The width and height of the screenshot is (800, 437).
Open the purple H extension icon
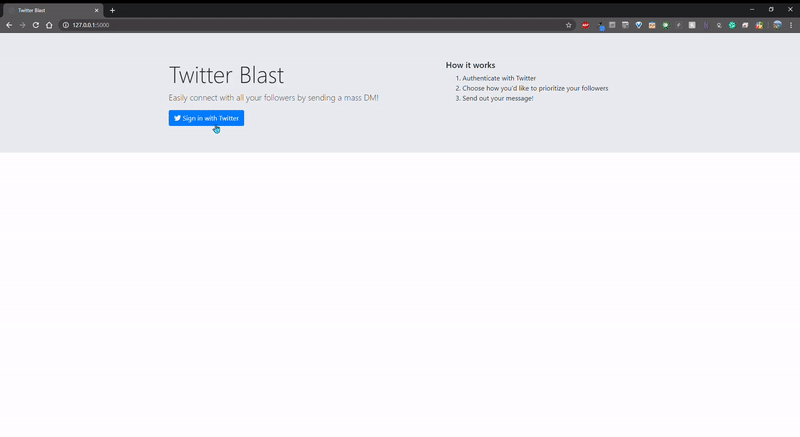(706, 25)
